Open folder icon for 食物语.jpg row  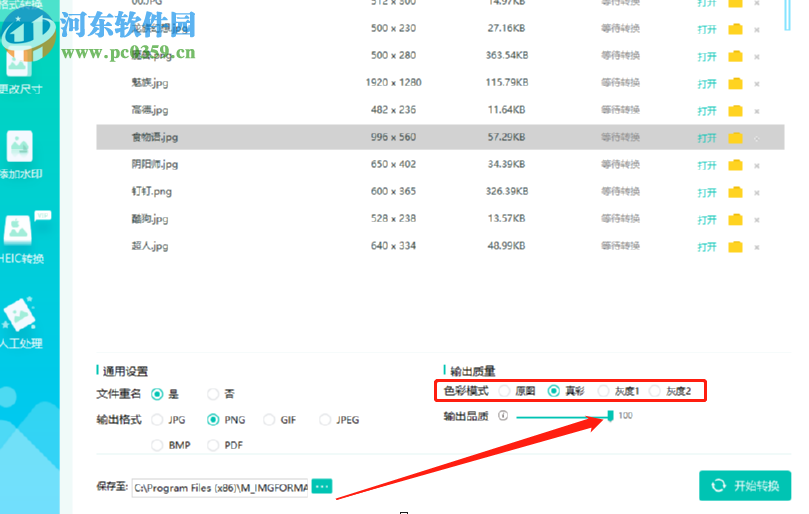(735, 138)
